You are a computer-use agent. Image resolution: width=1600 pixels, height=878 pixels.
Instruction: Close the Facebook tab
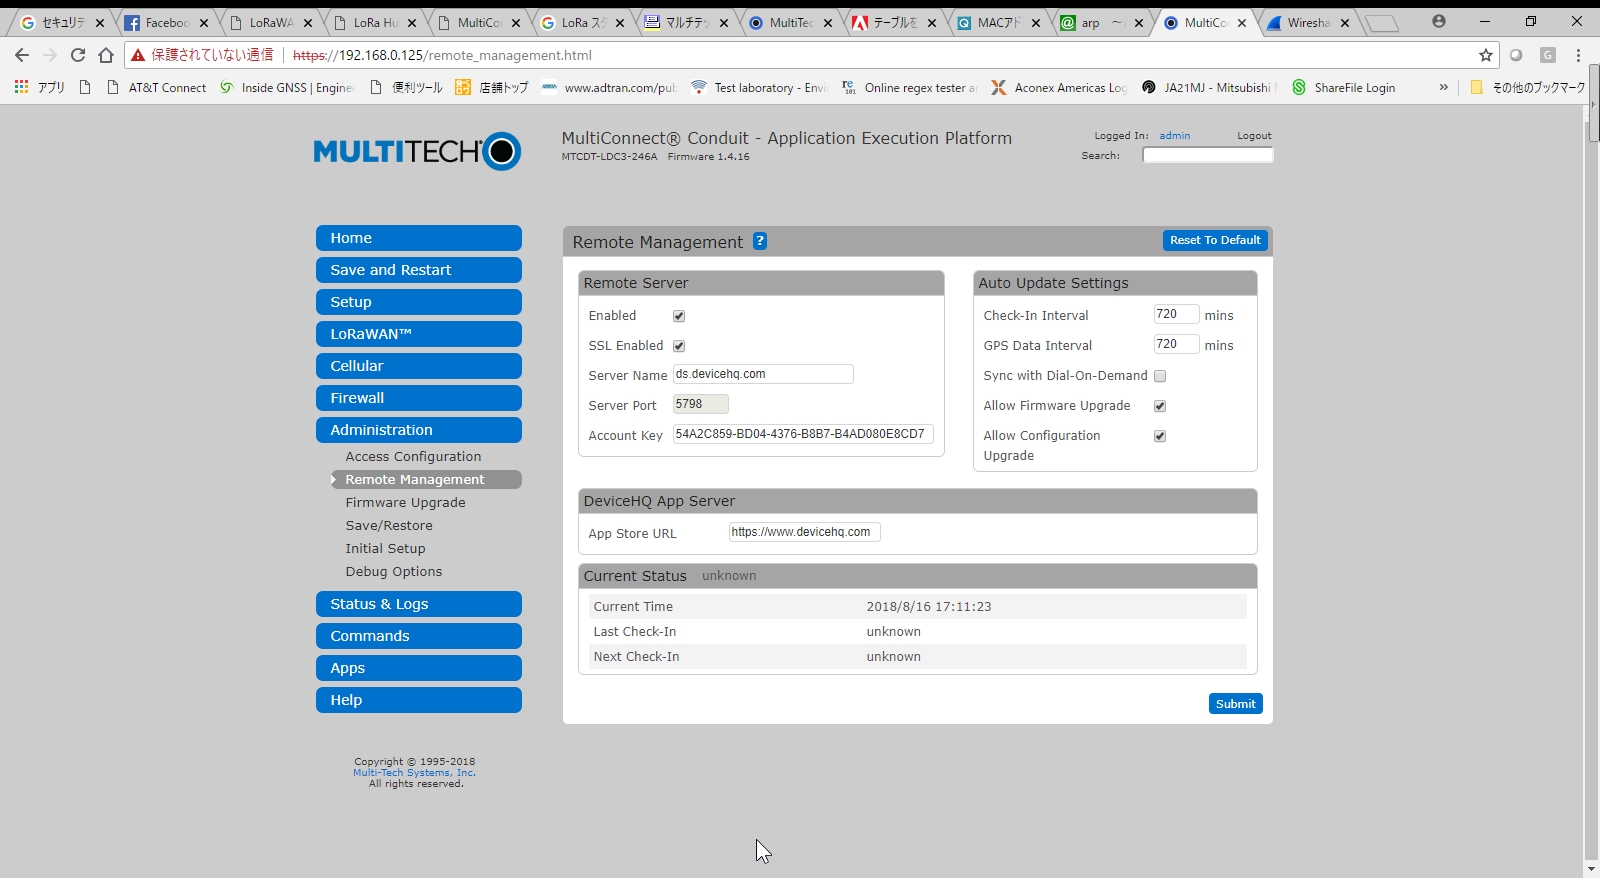(x=204, y=23)
